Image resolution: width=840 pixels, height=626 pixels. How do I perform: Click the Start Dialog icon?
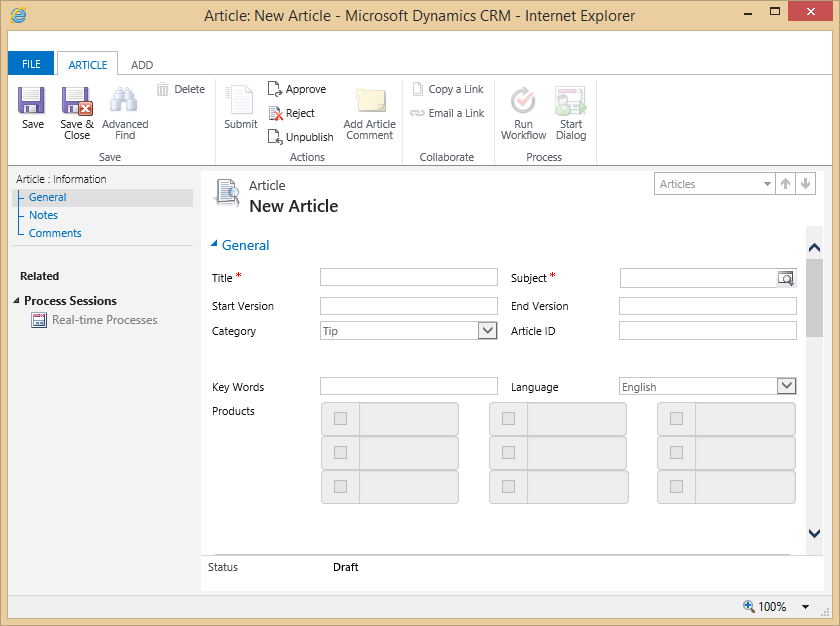tap(571, 101)
